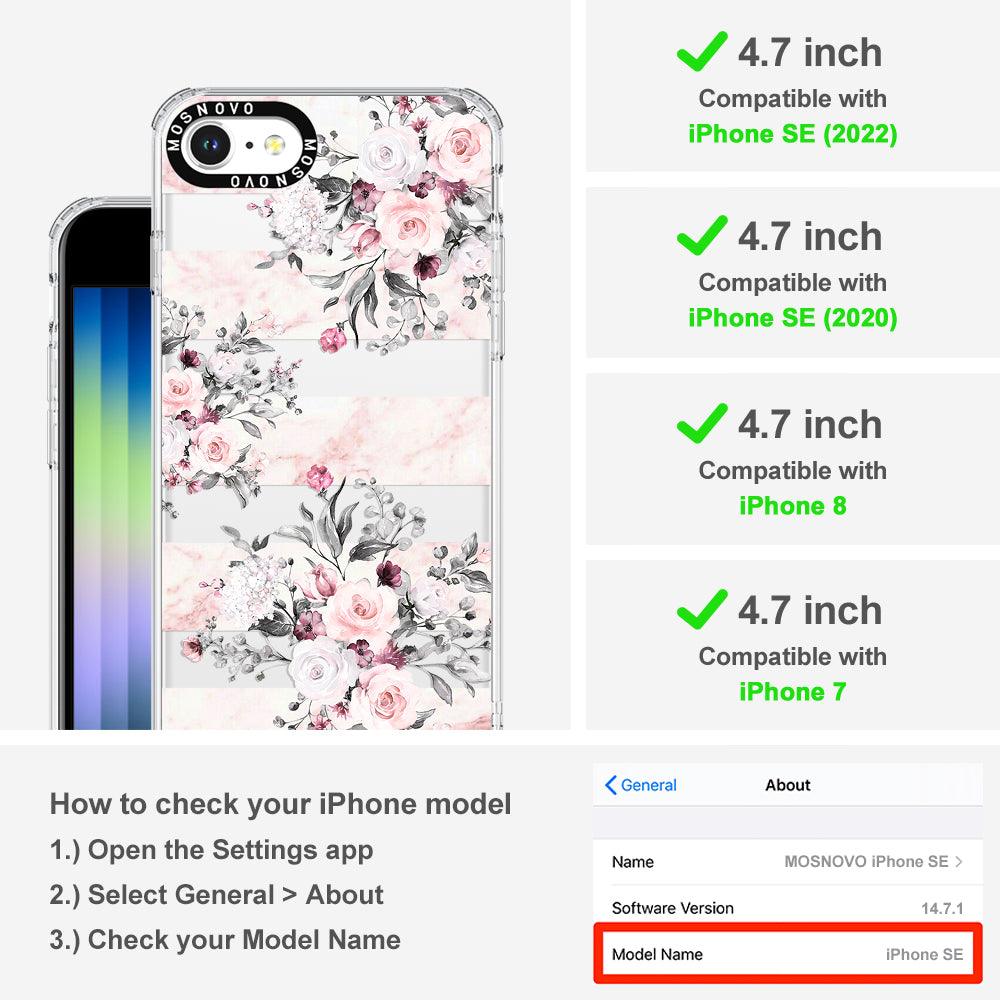This screenshot has width=1000, height=1000.
Task: Click the green checkmark beside iPhone 7
Action: (702, 609)
